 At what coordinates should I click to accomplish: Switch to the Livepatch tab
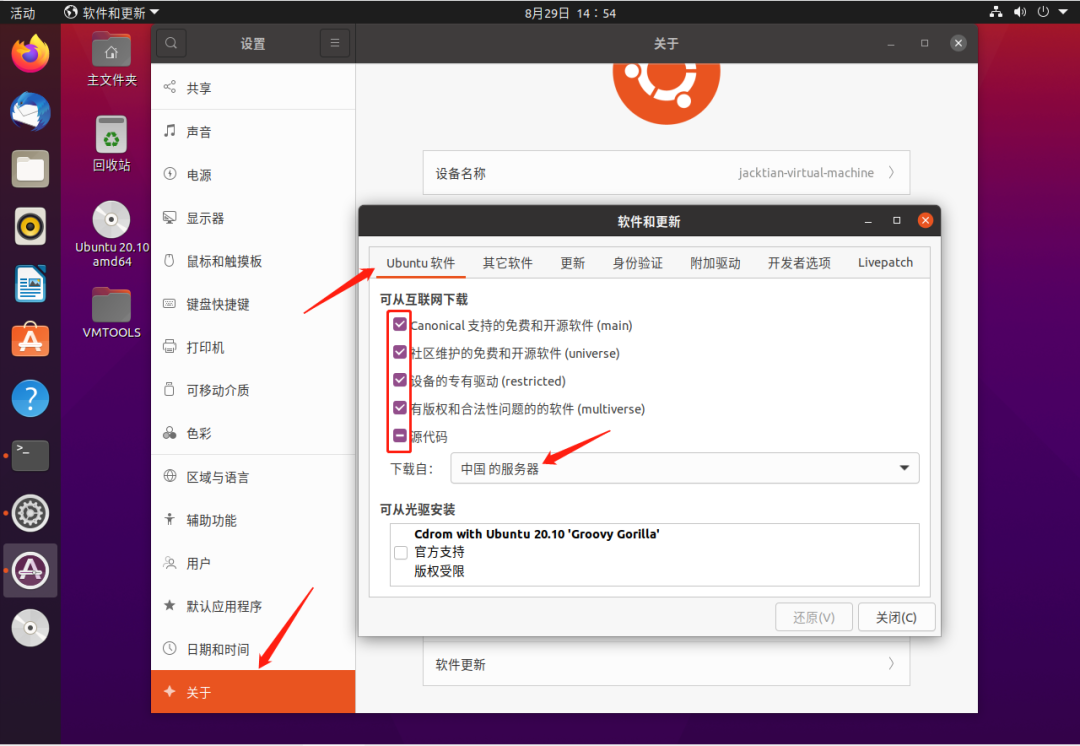(x=885, y=262)
